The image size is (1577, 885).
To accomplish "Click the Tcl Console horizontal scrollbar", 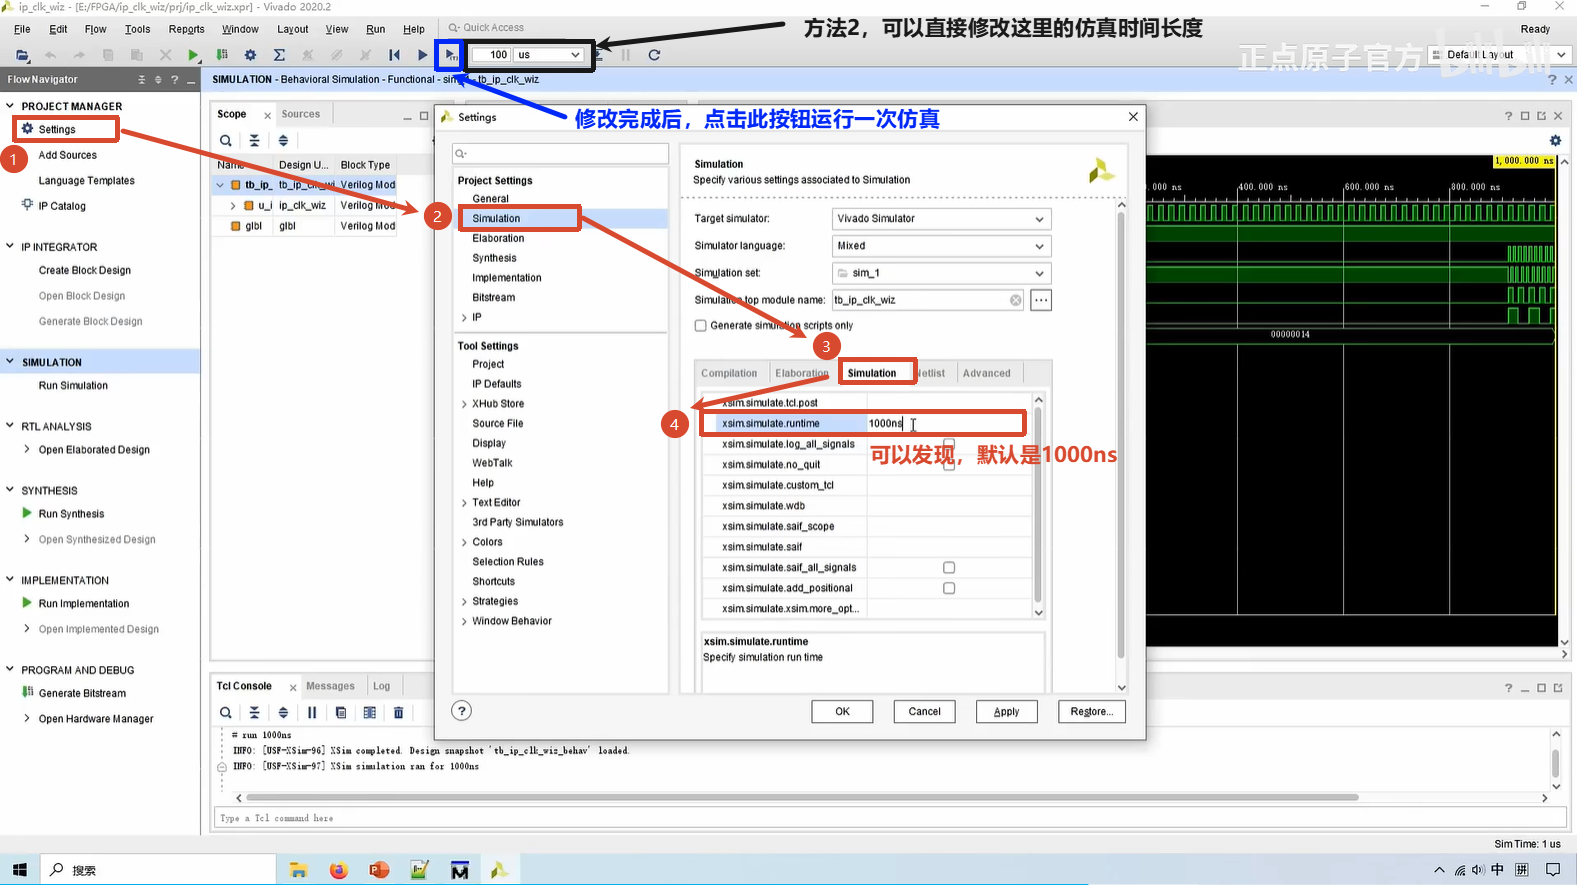I will pyautogui.click(x=802, y=798).
